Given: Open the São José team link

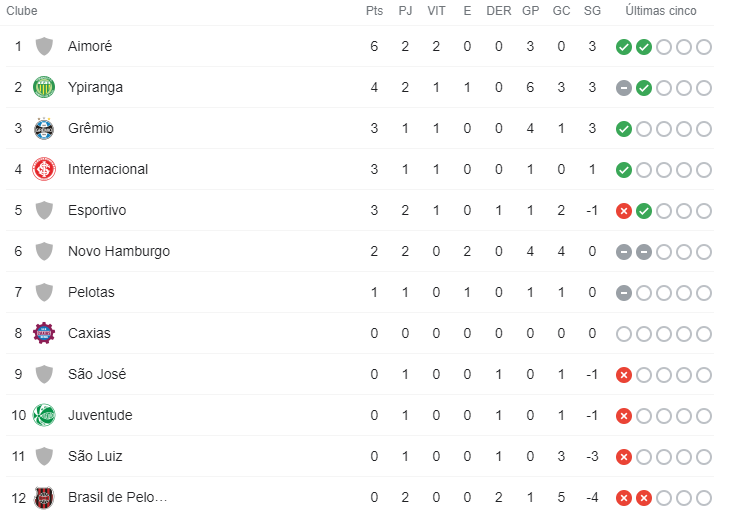Looking at the screenshot, I should coord(97,374).
